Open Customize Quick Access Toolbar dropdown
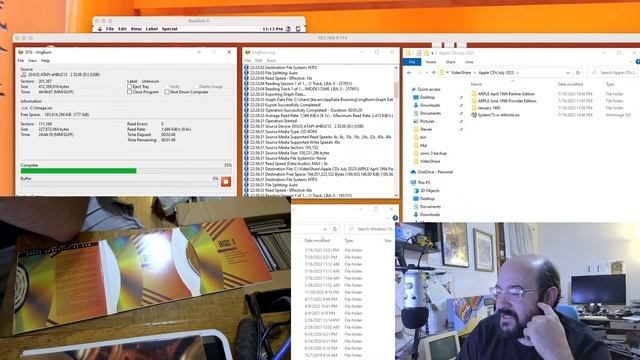 [x=432, y=53]
